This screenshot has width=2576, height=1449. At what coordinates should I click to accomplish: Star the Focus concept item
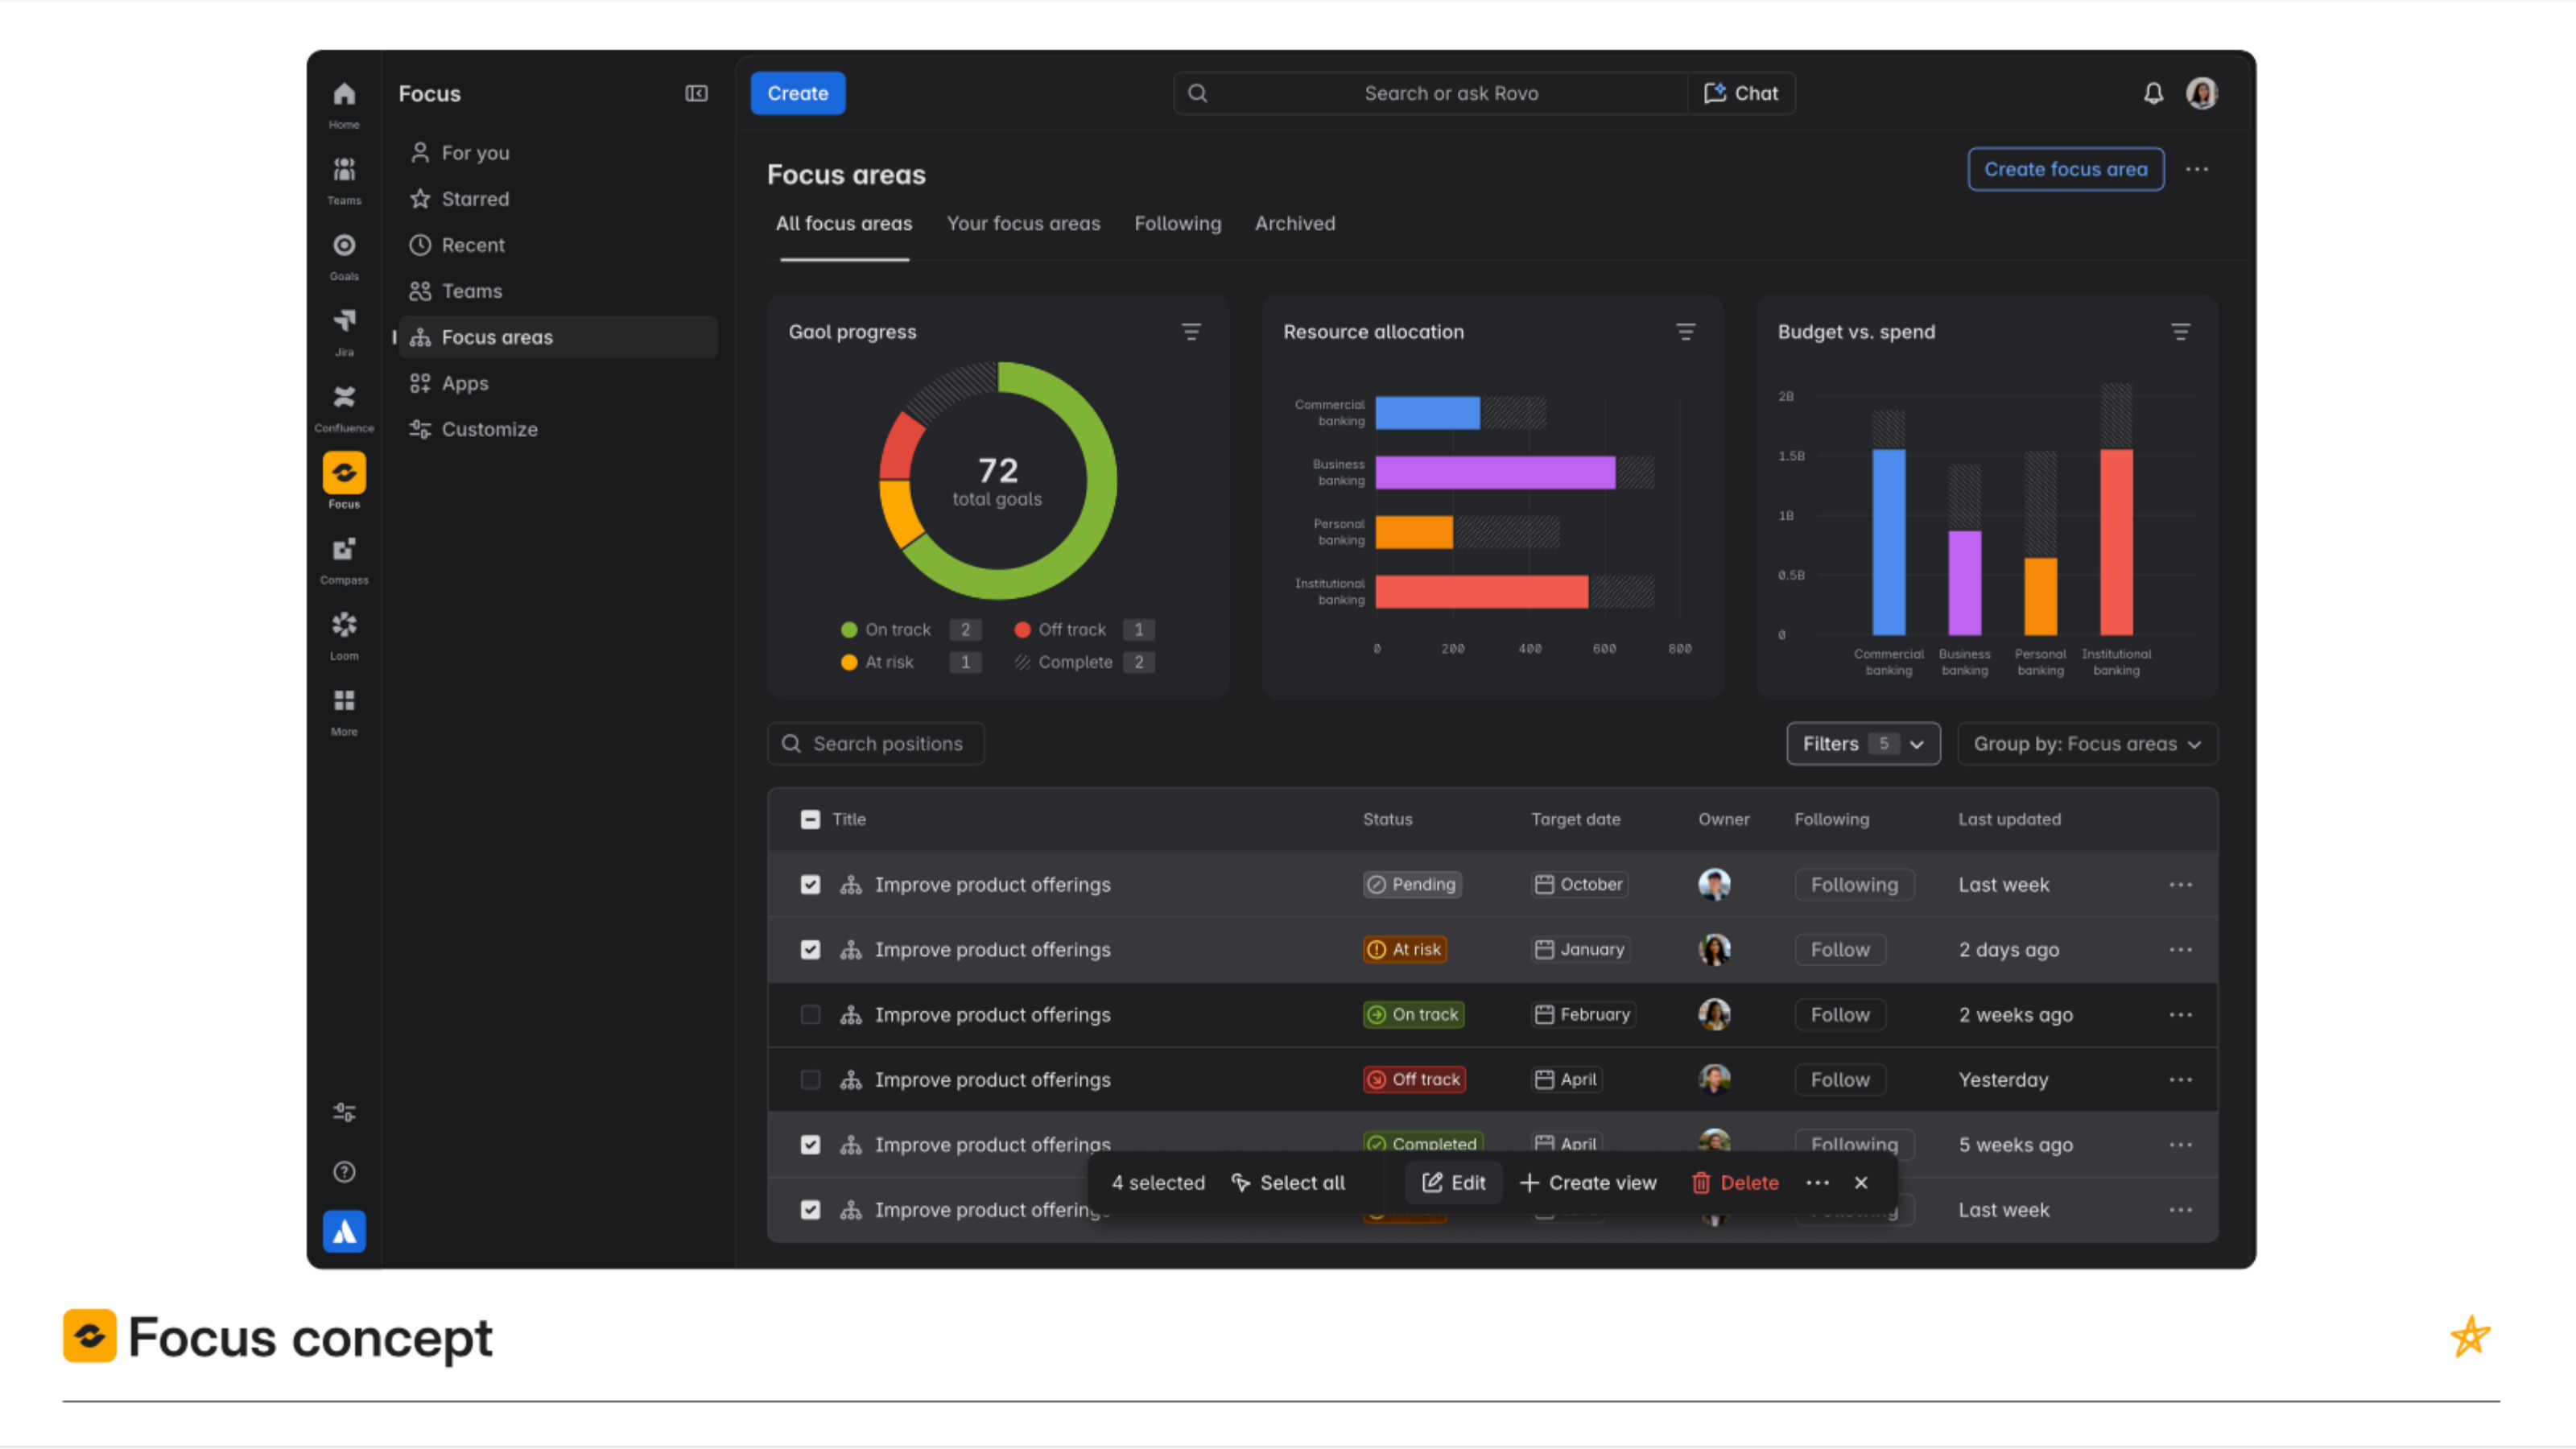[x=2469, y=1336]
